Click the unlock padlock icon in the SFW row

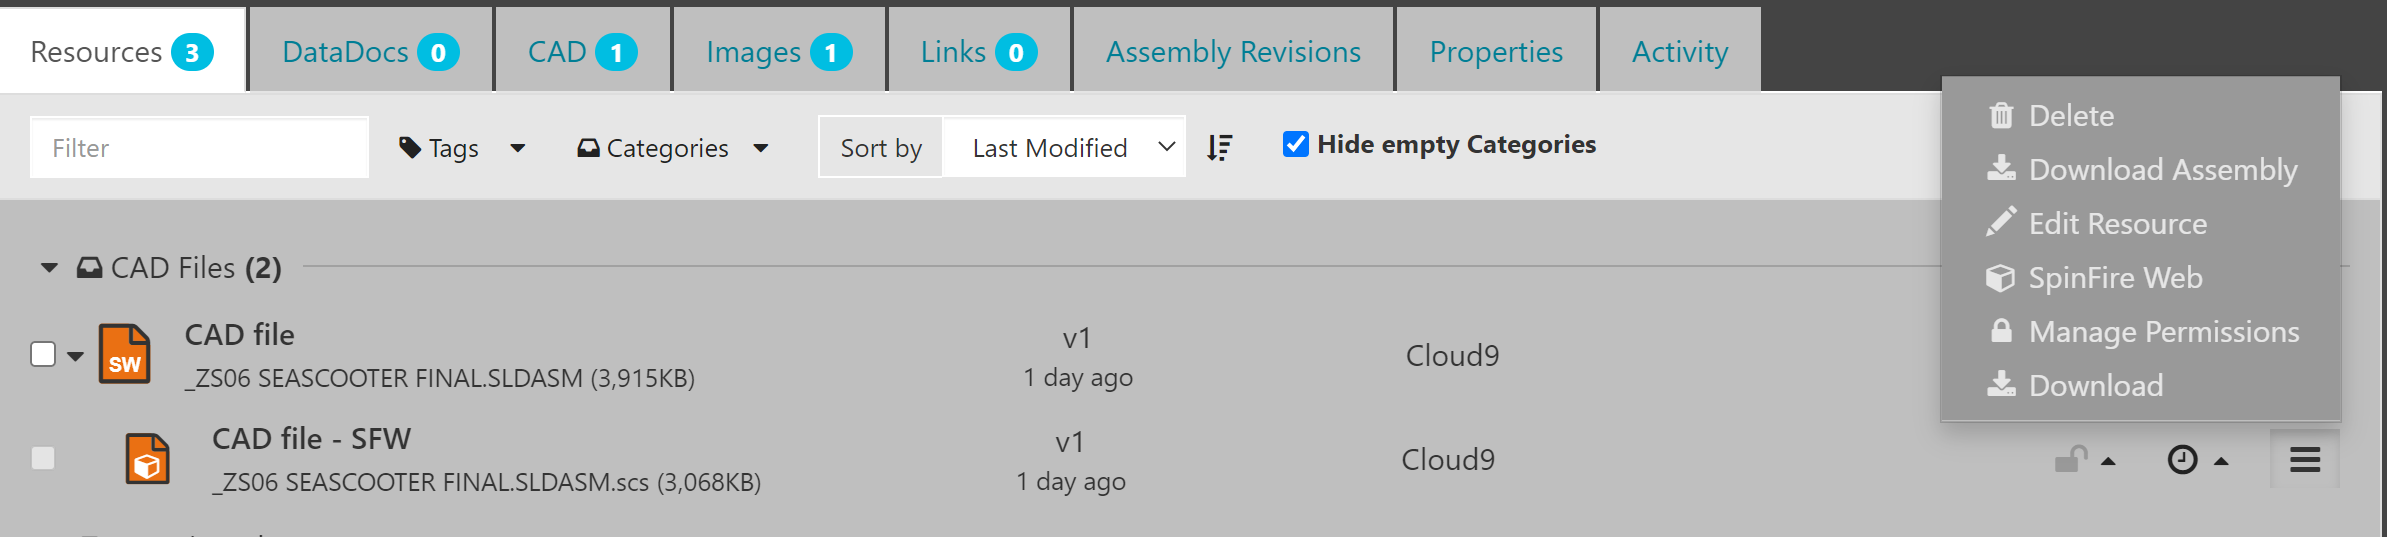(2071, 460)
